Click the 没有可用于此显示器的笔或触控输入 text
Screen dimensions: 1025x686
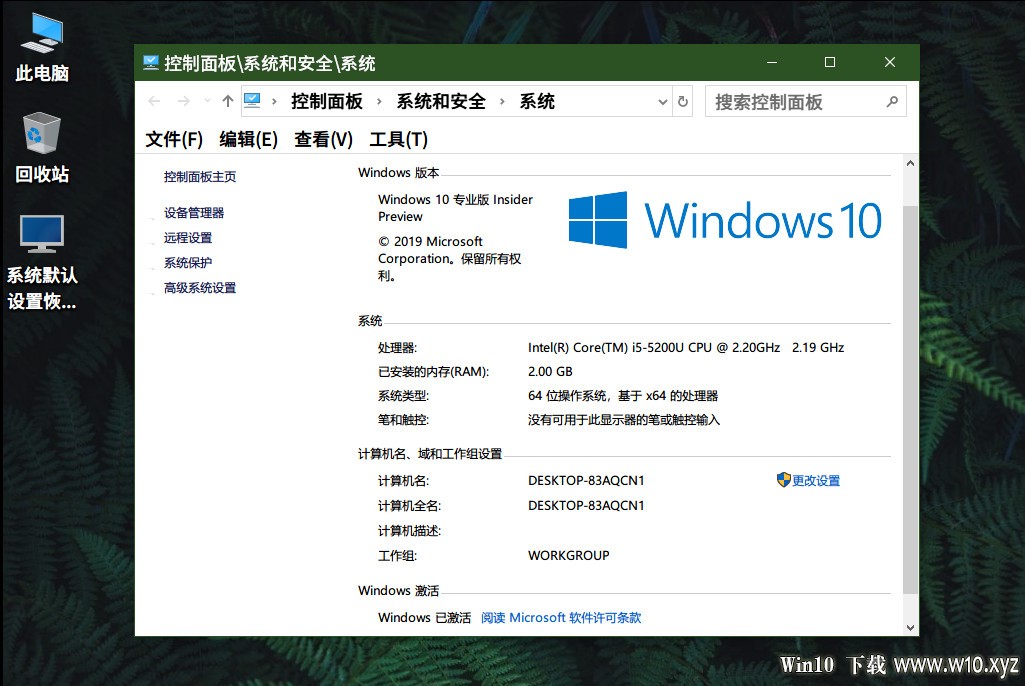[x=624, y=420]
